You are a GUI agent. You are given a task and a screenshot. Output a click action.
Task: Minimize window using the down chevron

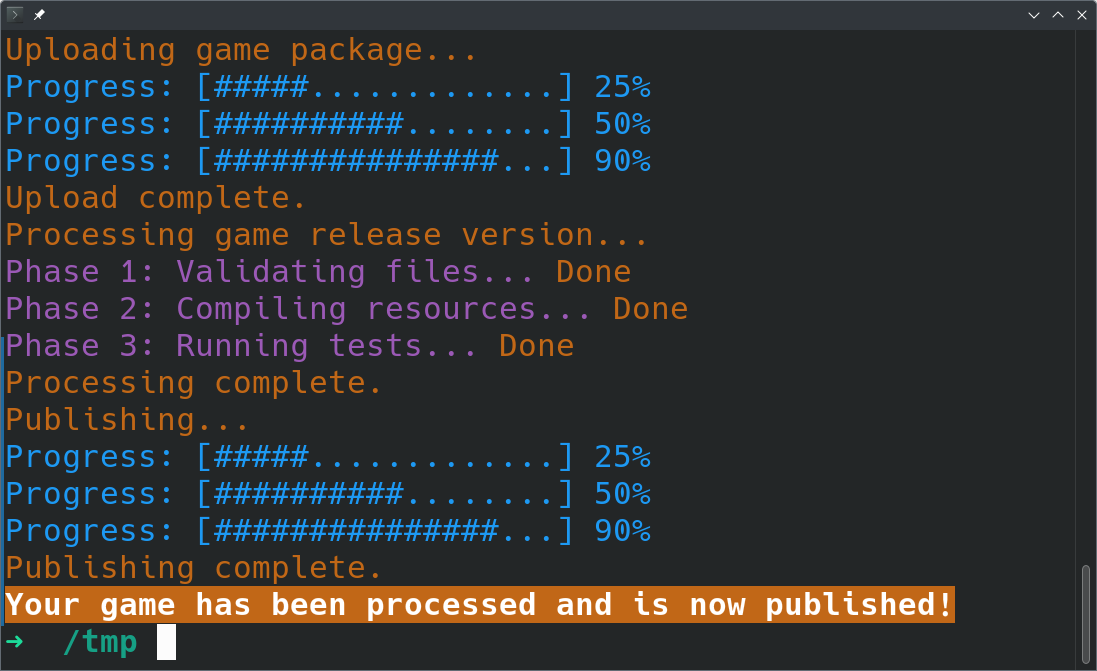pos(1033,15)
